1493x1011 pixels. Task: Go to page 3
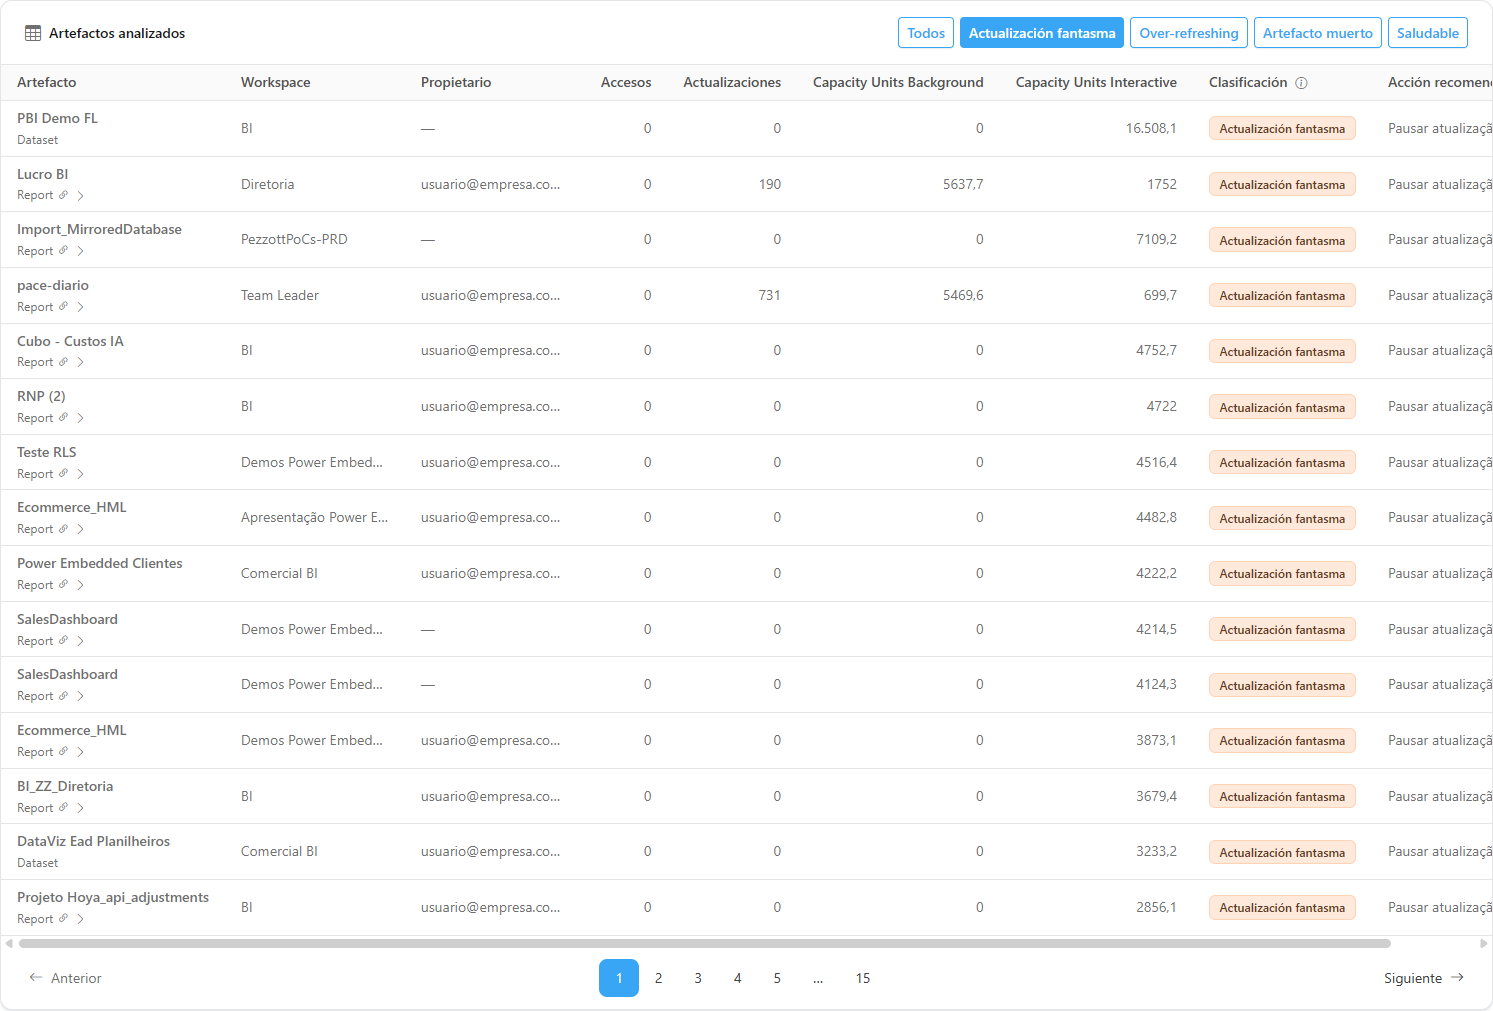pyautogui.click(x=698, y=978)
